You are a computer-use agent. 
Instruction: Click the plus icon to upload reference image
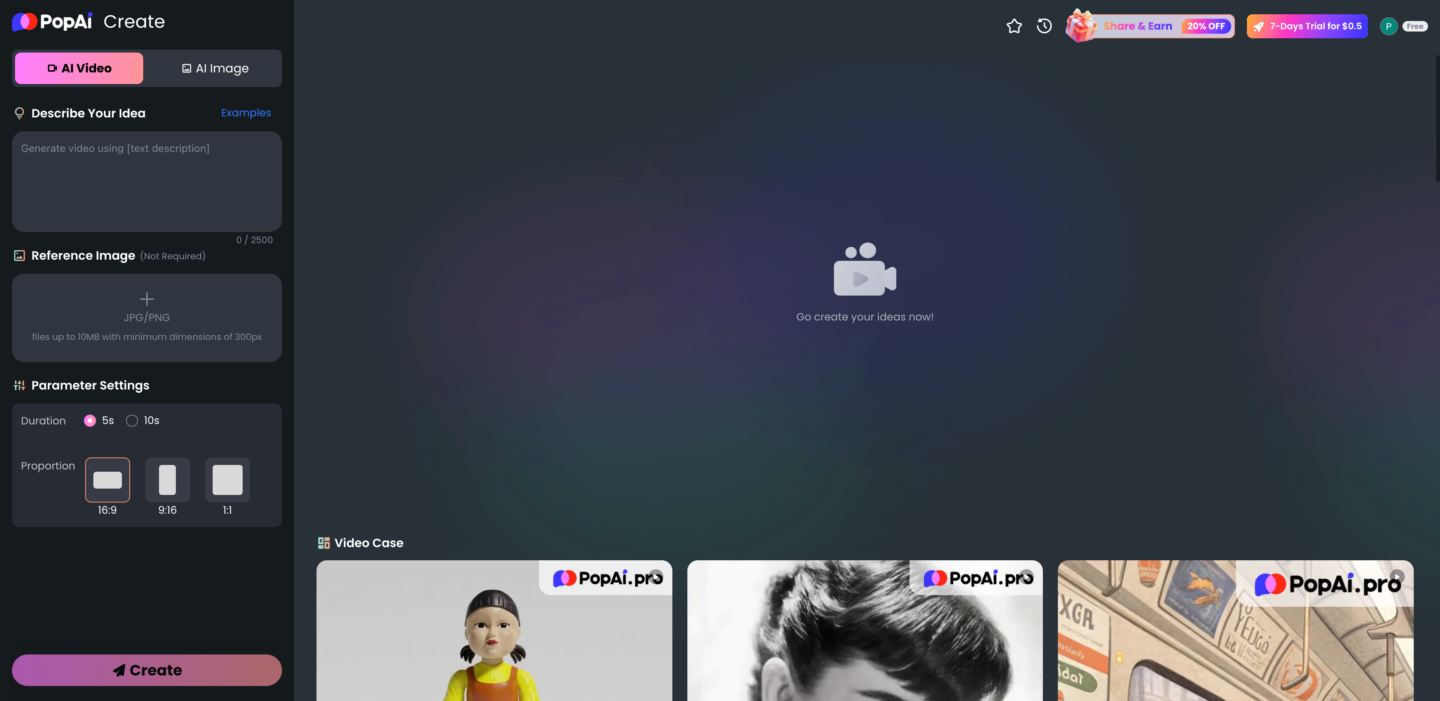[x=147, y=299]
